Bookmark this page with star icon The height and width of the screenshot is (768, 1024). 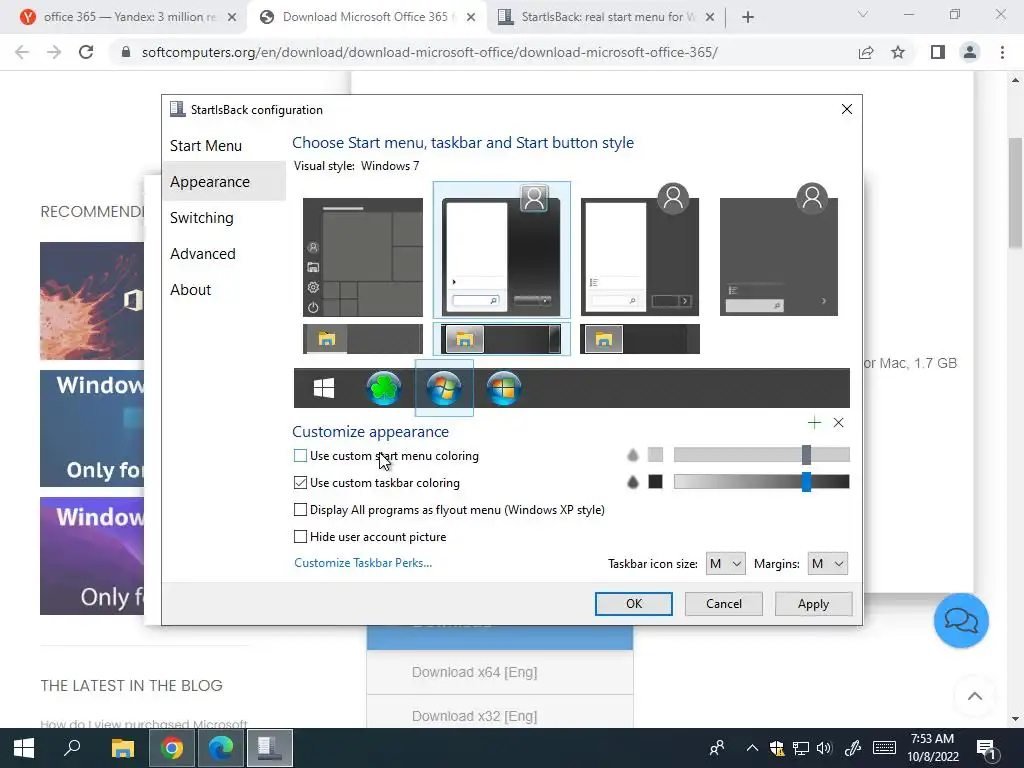pyautogui.click(x=898, y=52)
